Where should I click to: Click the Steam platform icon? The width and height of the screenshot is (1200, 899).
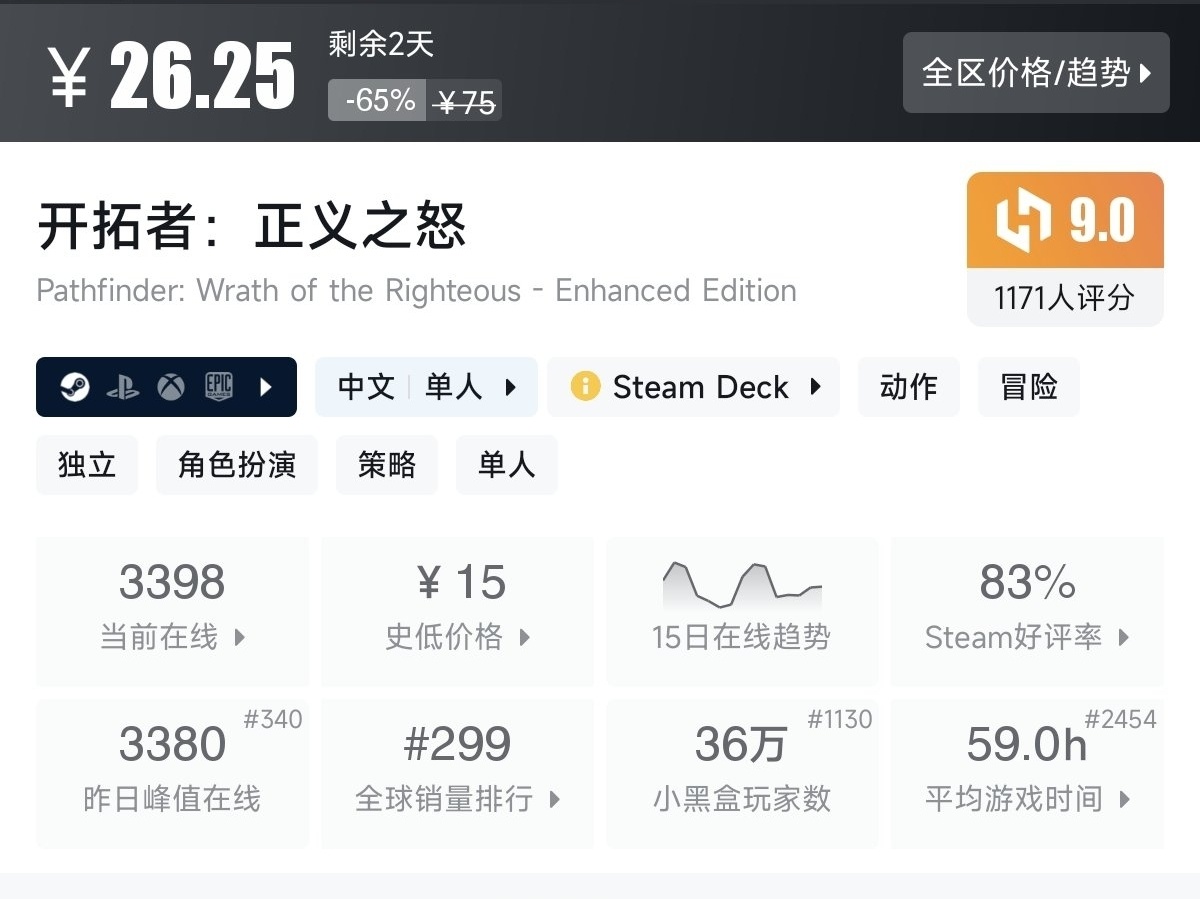75,387
